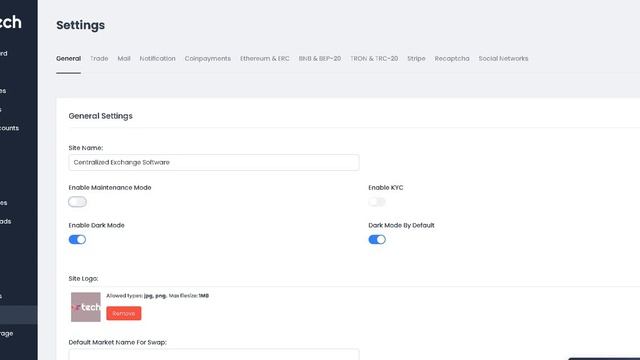The width and height of the screenshot is (640, 360).
Task: Click the 'Allowed types: jpg, png' text
Action: pos(136,296)
